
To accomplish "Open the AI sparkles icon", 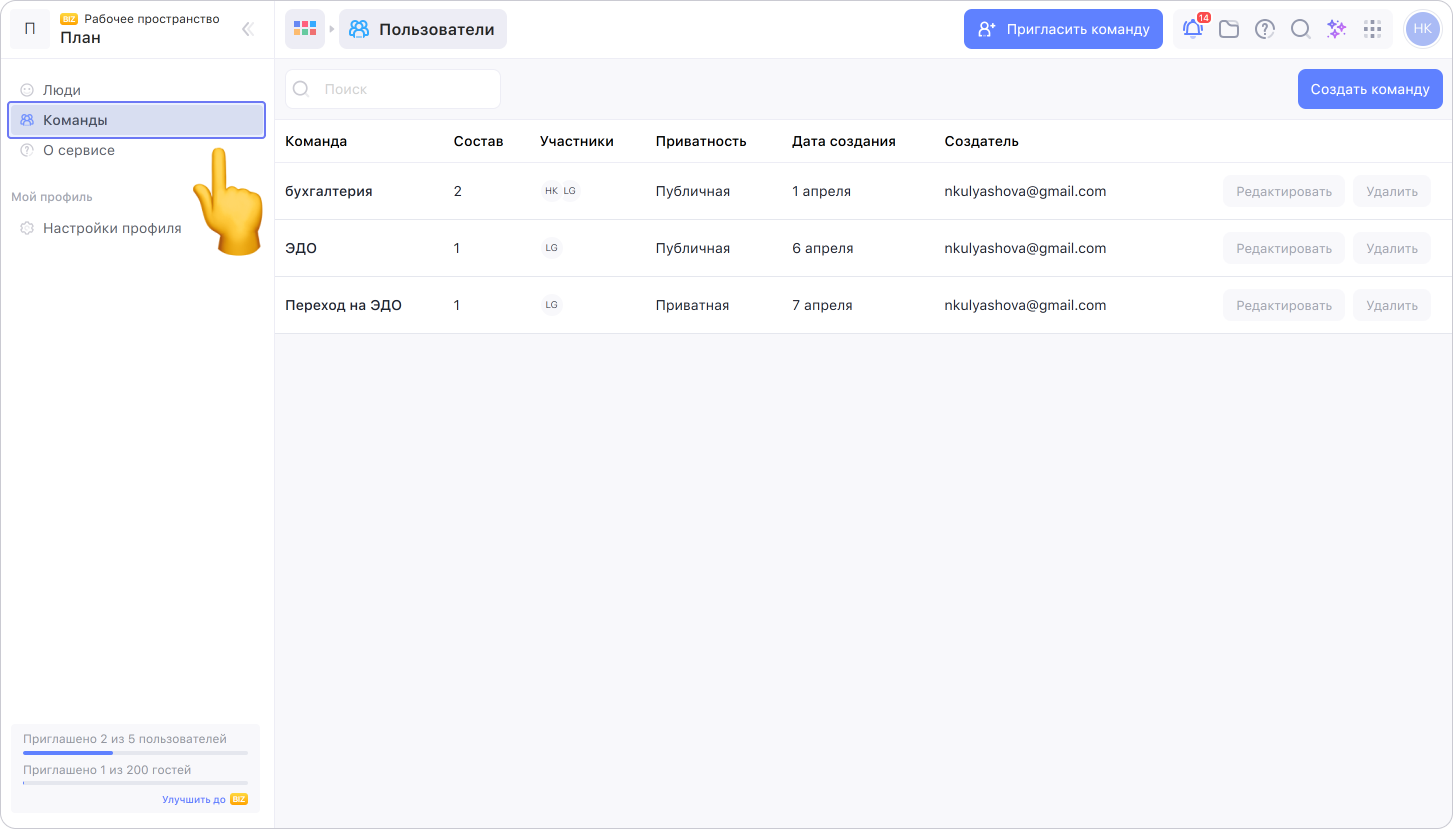I will click(x=1336, y=29).
